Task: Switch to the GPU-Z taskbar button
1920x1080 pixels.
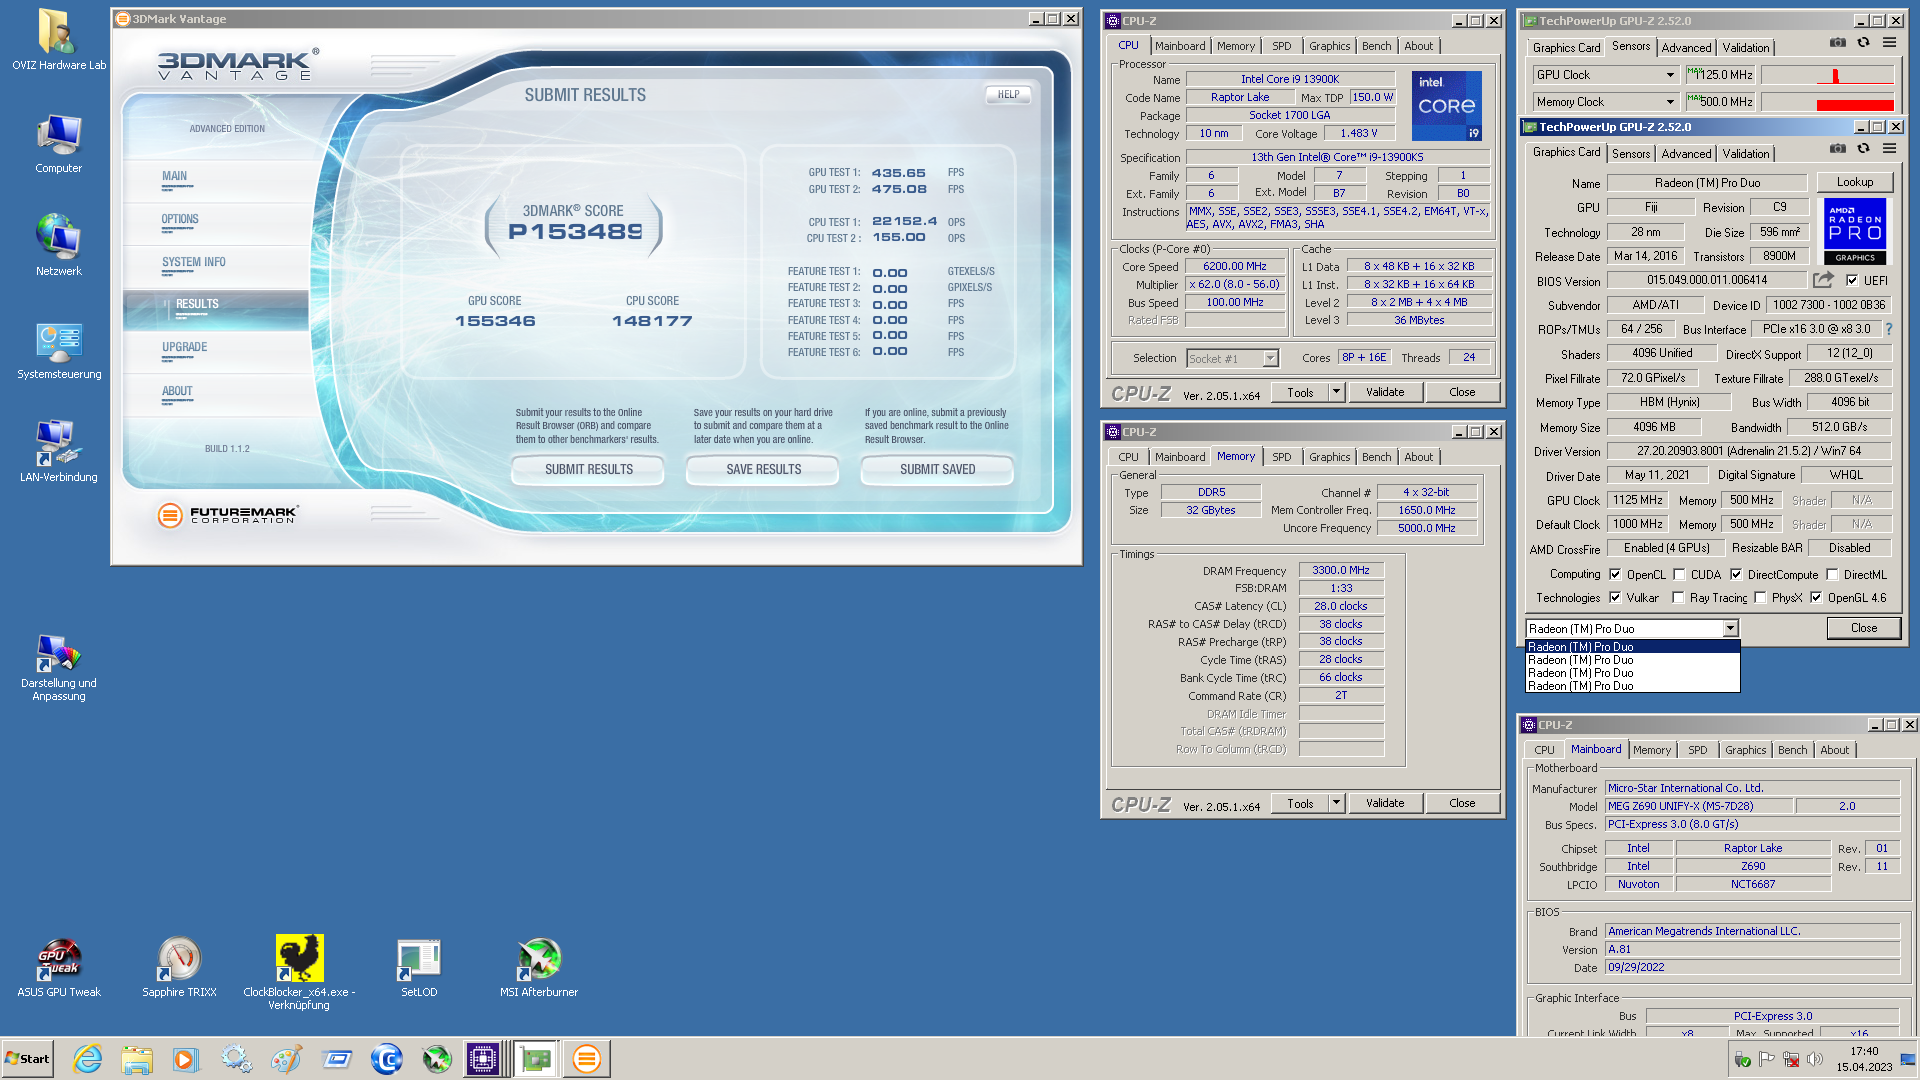Action: point(535,1059)
